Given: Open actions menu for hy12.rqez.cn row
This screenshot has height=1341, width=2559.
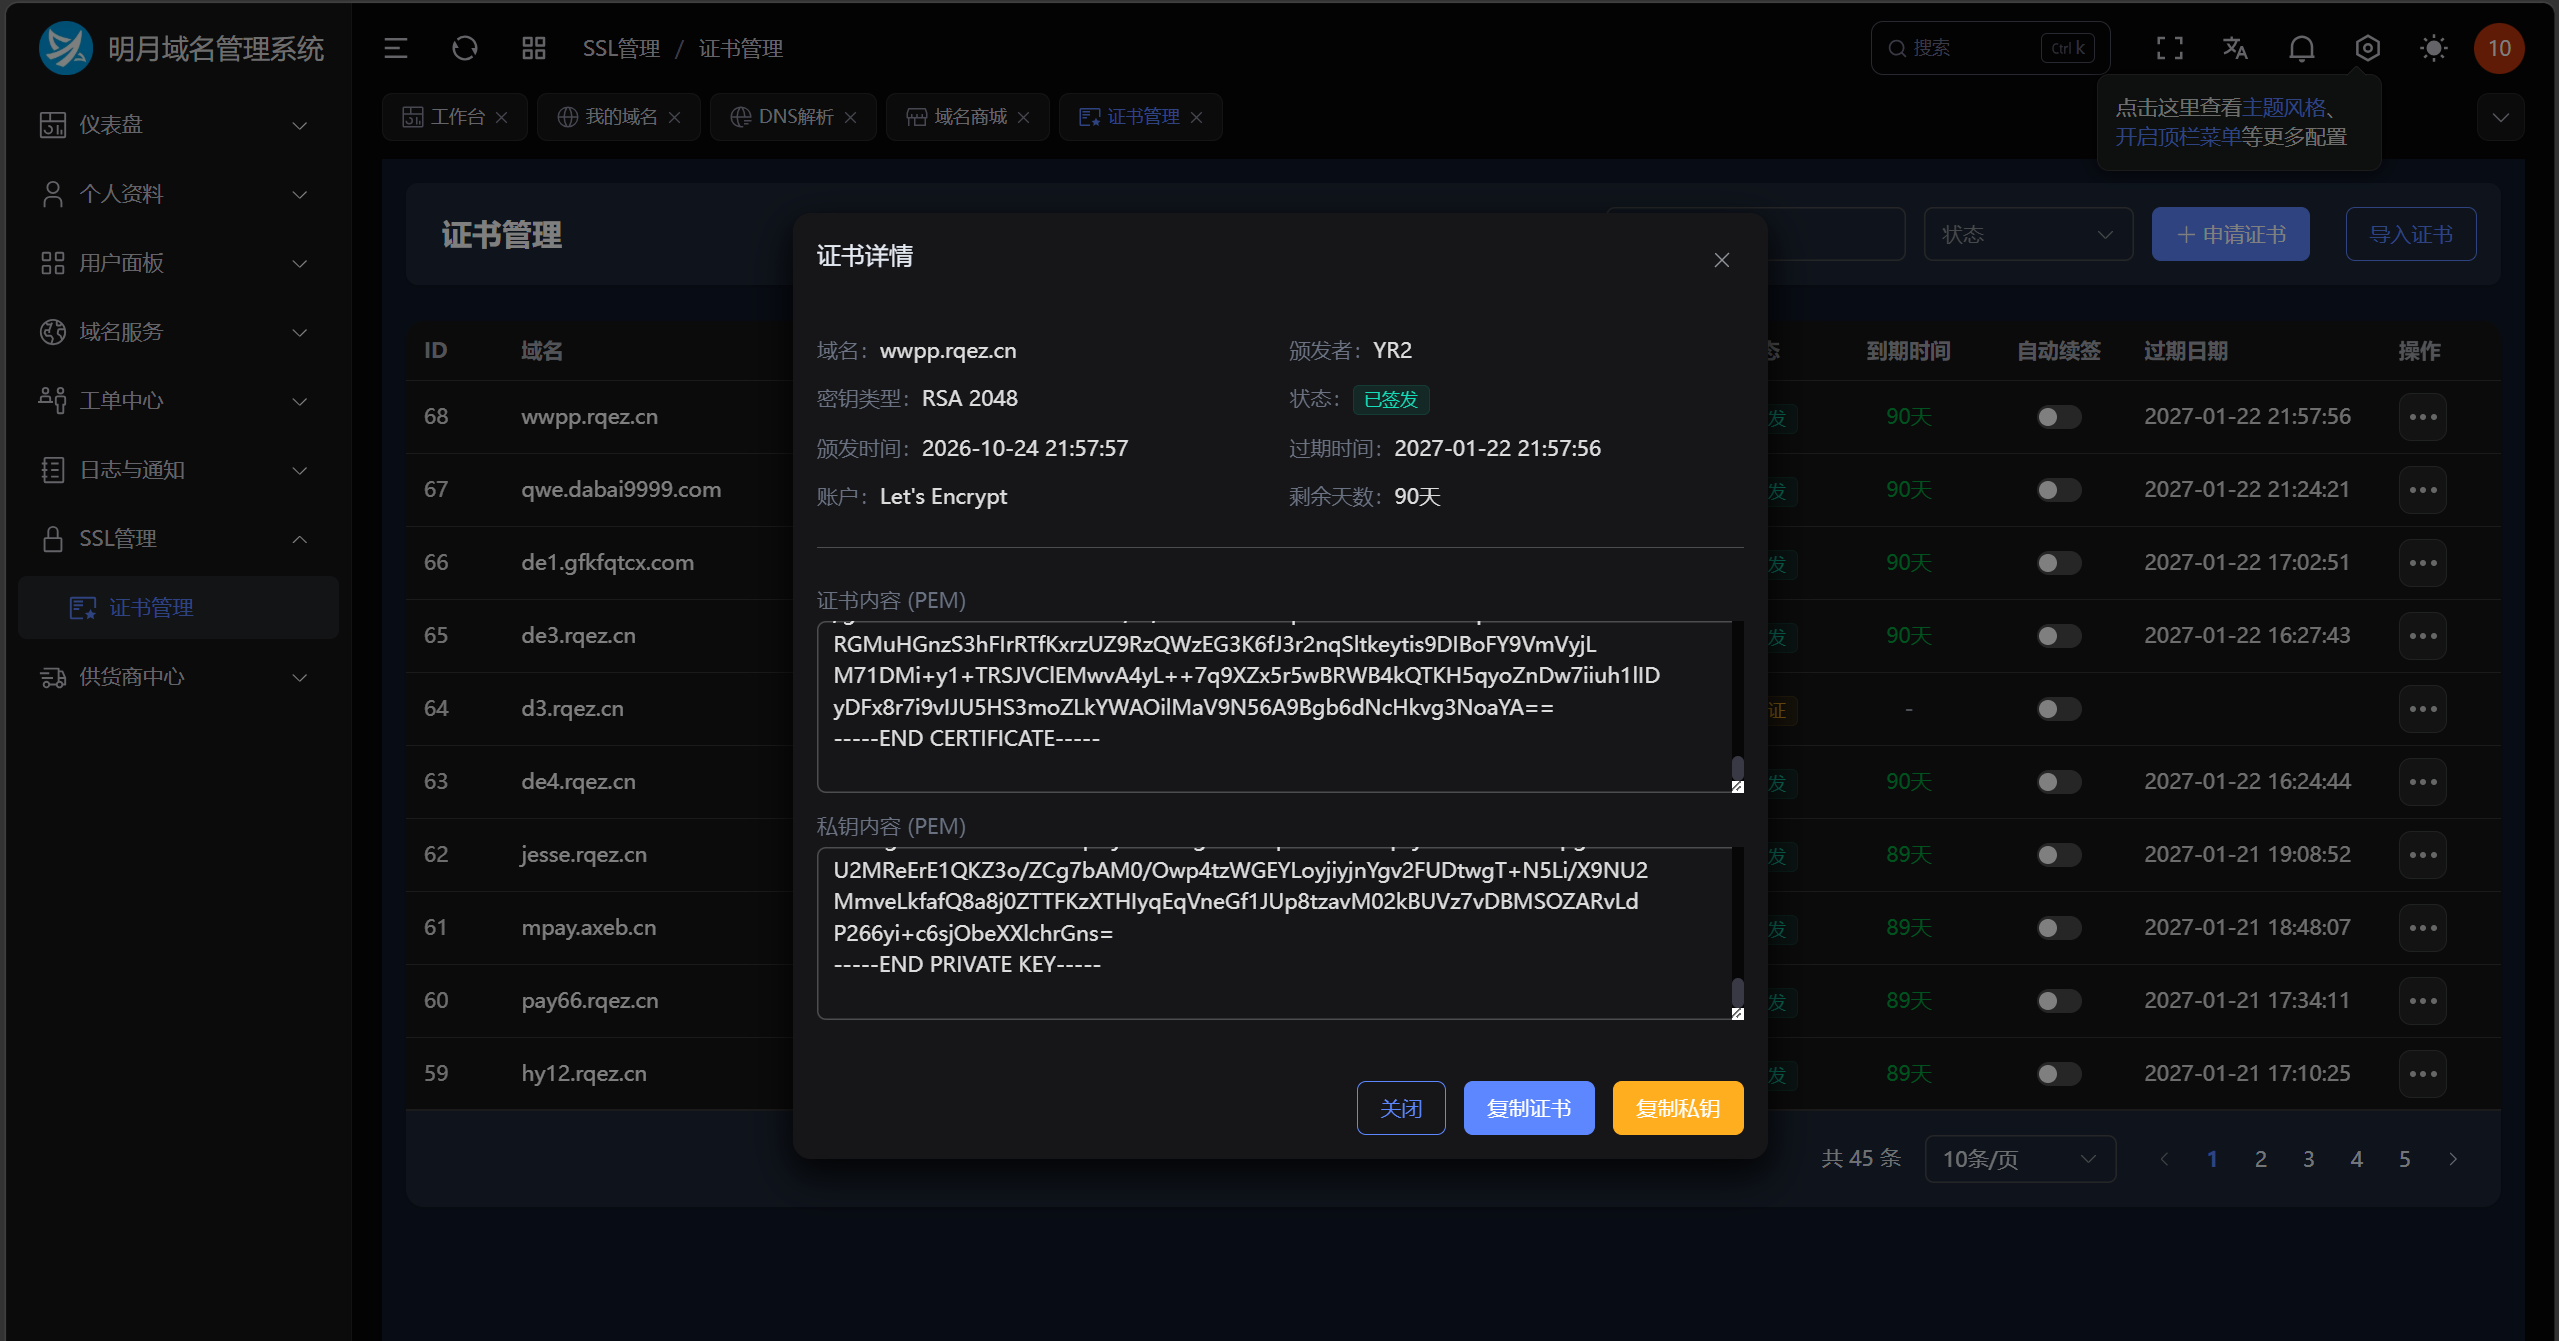Looking at the screenshot, I should pyautogui.click(x=2423, y=1074).
